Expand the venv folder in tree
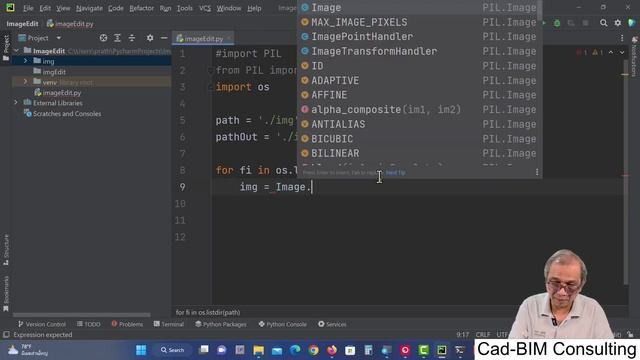Viewport: 640px width, 360px height. (x=25, y=82)
